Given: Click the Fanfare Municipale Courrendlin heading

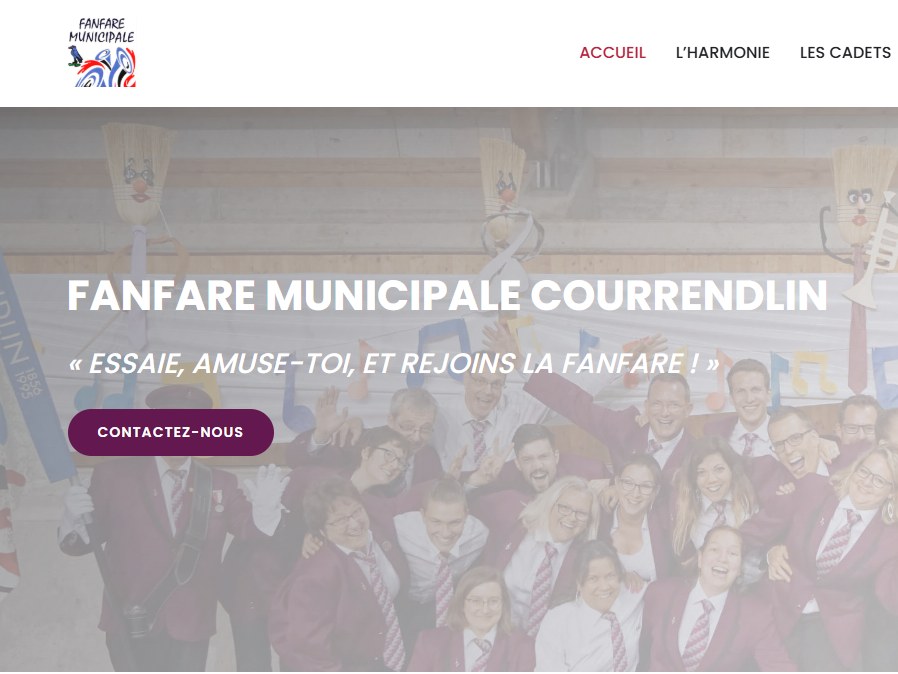Looking at the screenshot, I should pos(447,295).
